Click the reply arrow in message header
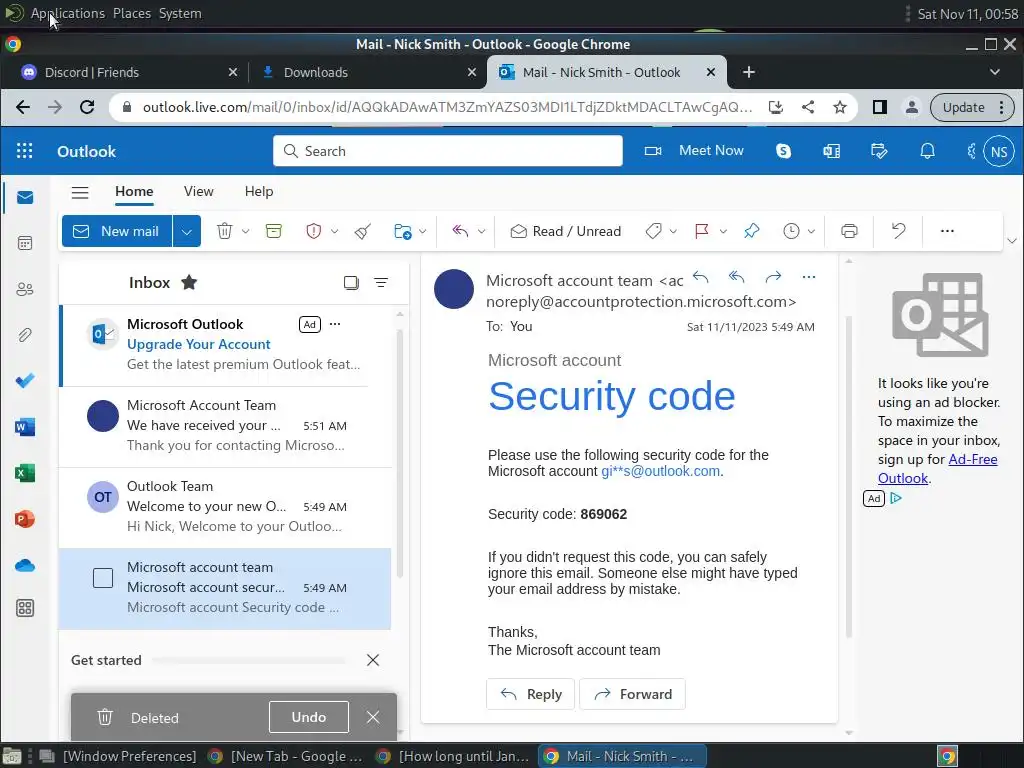 pos(701,277)
